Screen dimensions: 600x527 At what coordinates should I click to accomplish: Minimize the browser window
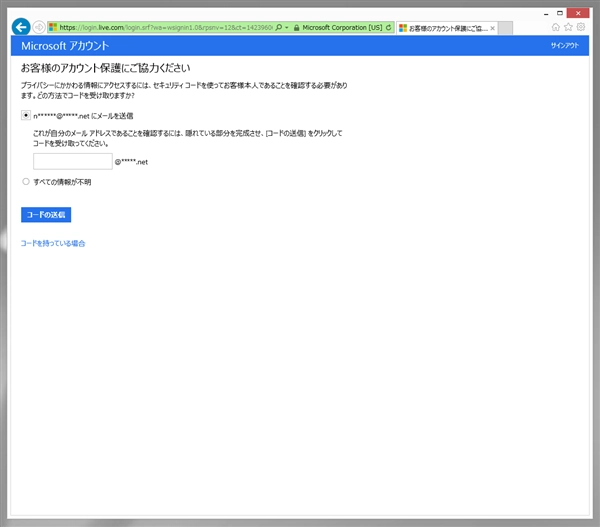coord(546,14)
